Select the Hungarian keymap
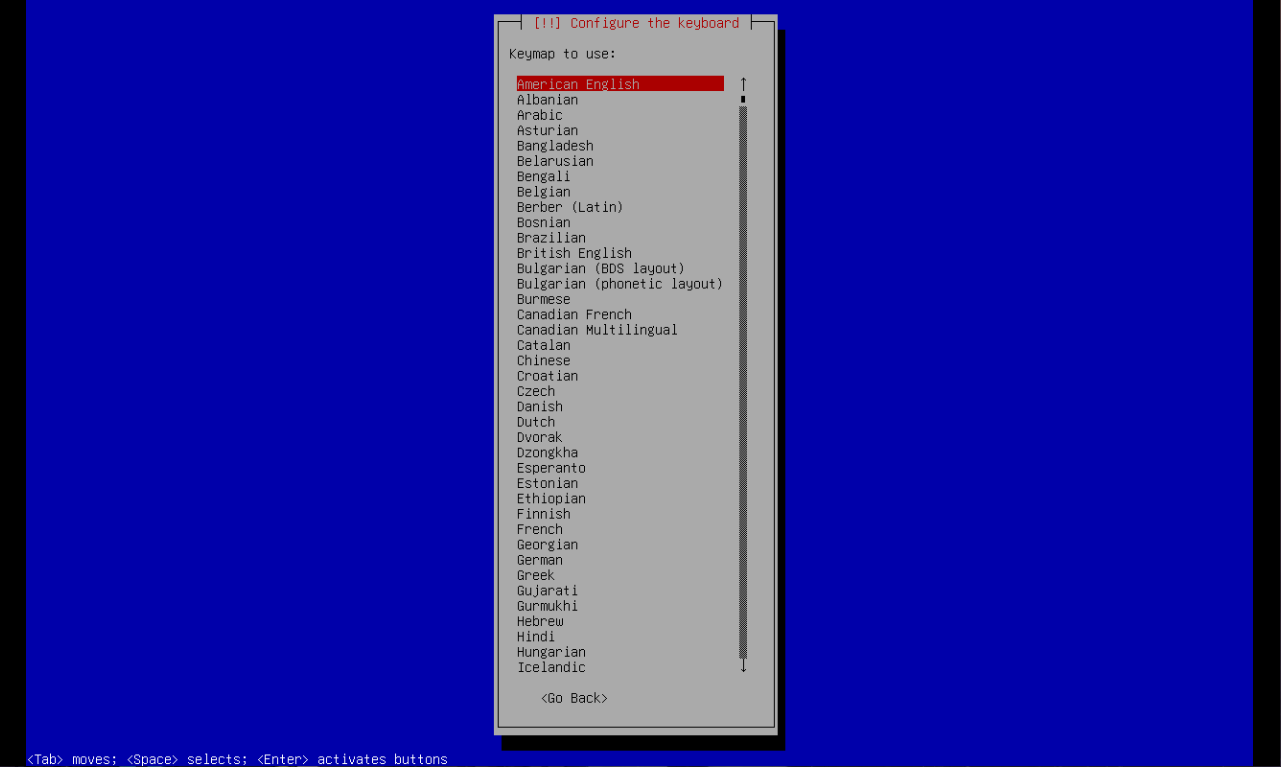Viewport: 1281px width, 767px height. [551, 652]
